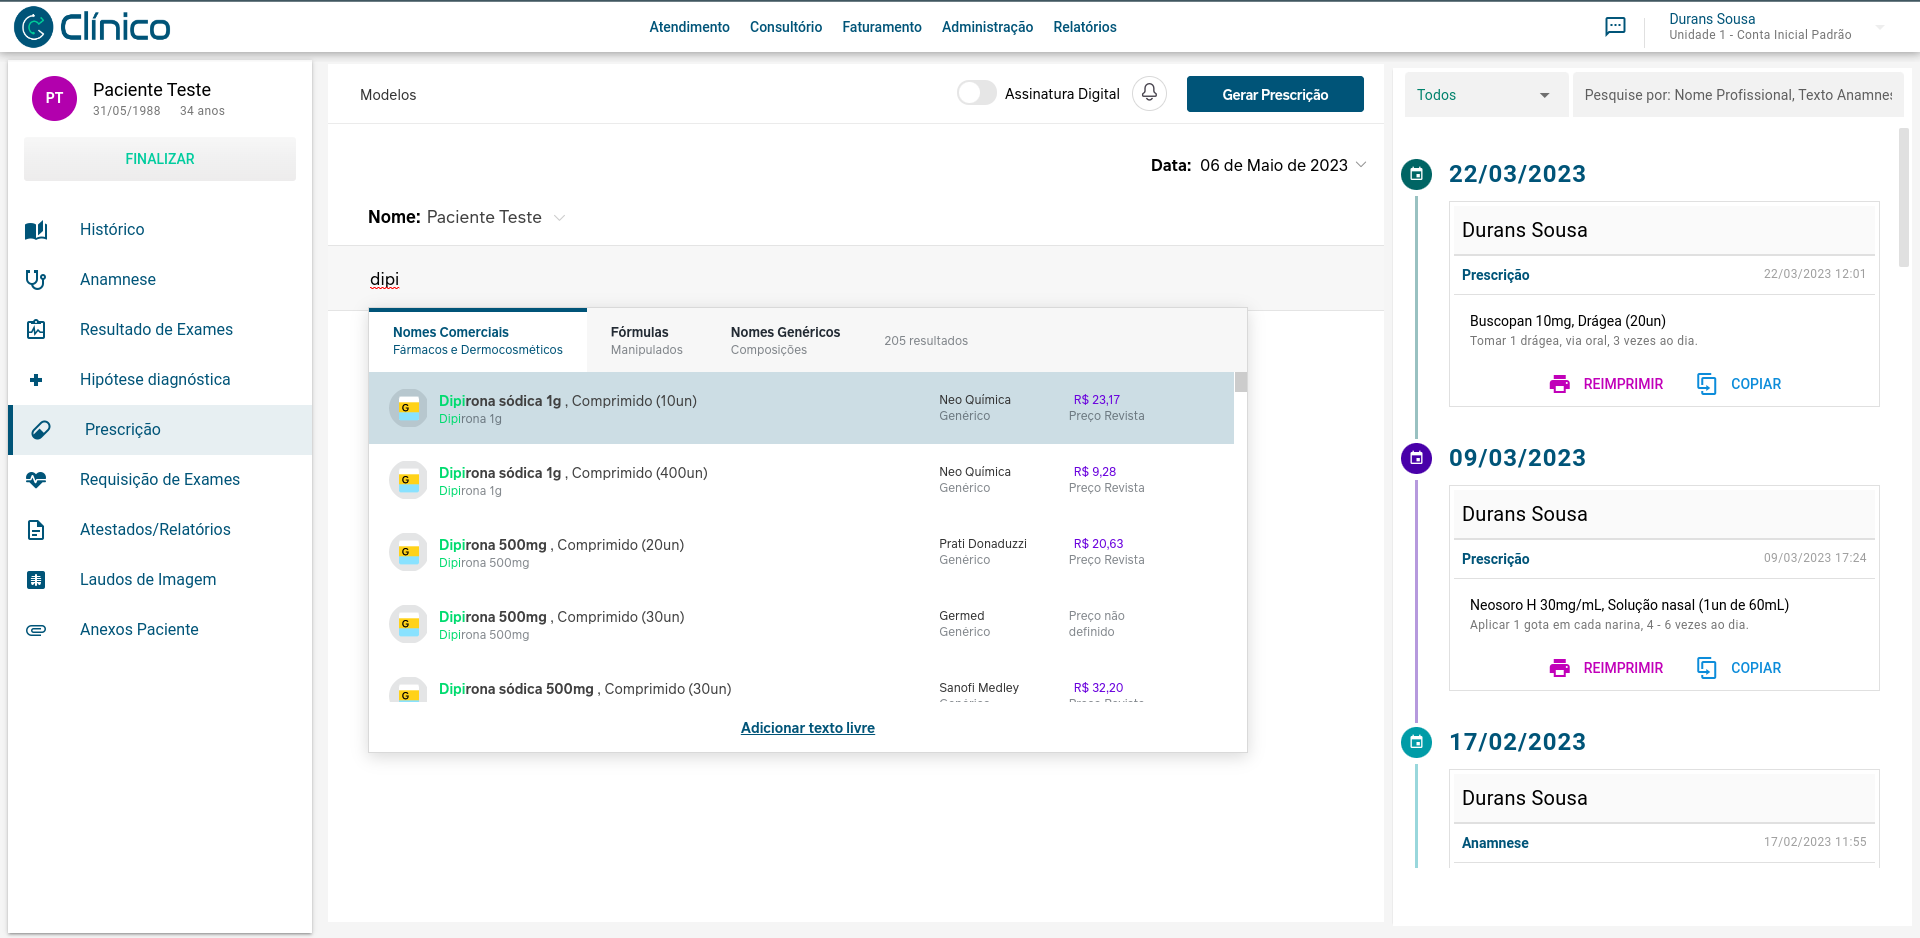The image size is (1920, 938).
Task: Switch to the Nomes Genéricos tab
Action: click(x=785, y=340)
